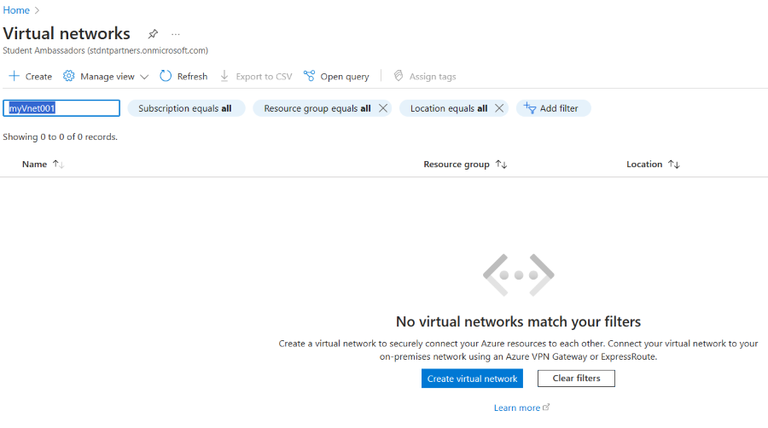Open the Manage view dropdown
768x428 pixels.
click(105, 76)
